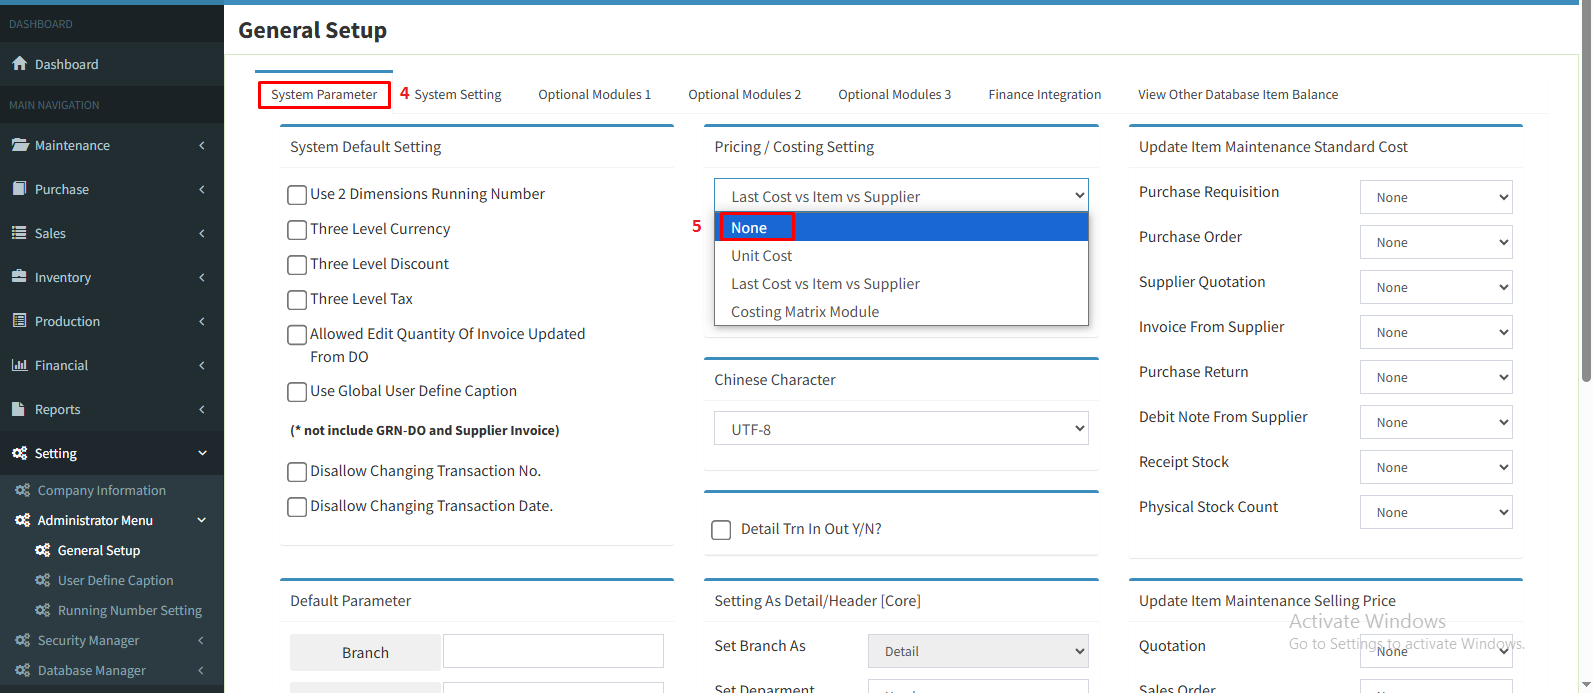The image size is (1593, 693).
Task: Click the Branch text input field
Action: coord(553,651)
